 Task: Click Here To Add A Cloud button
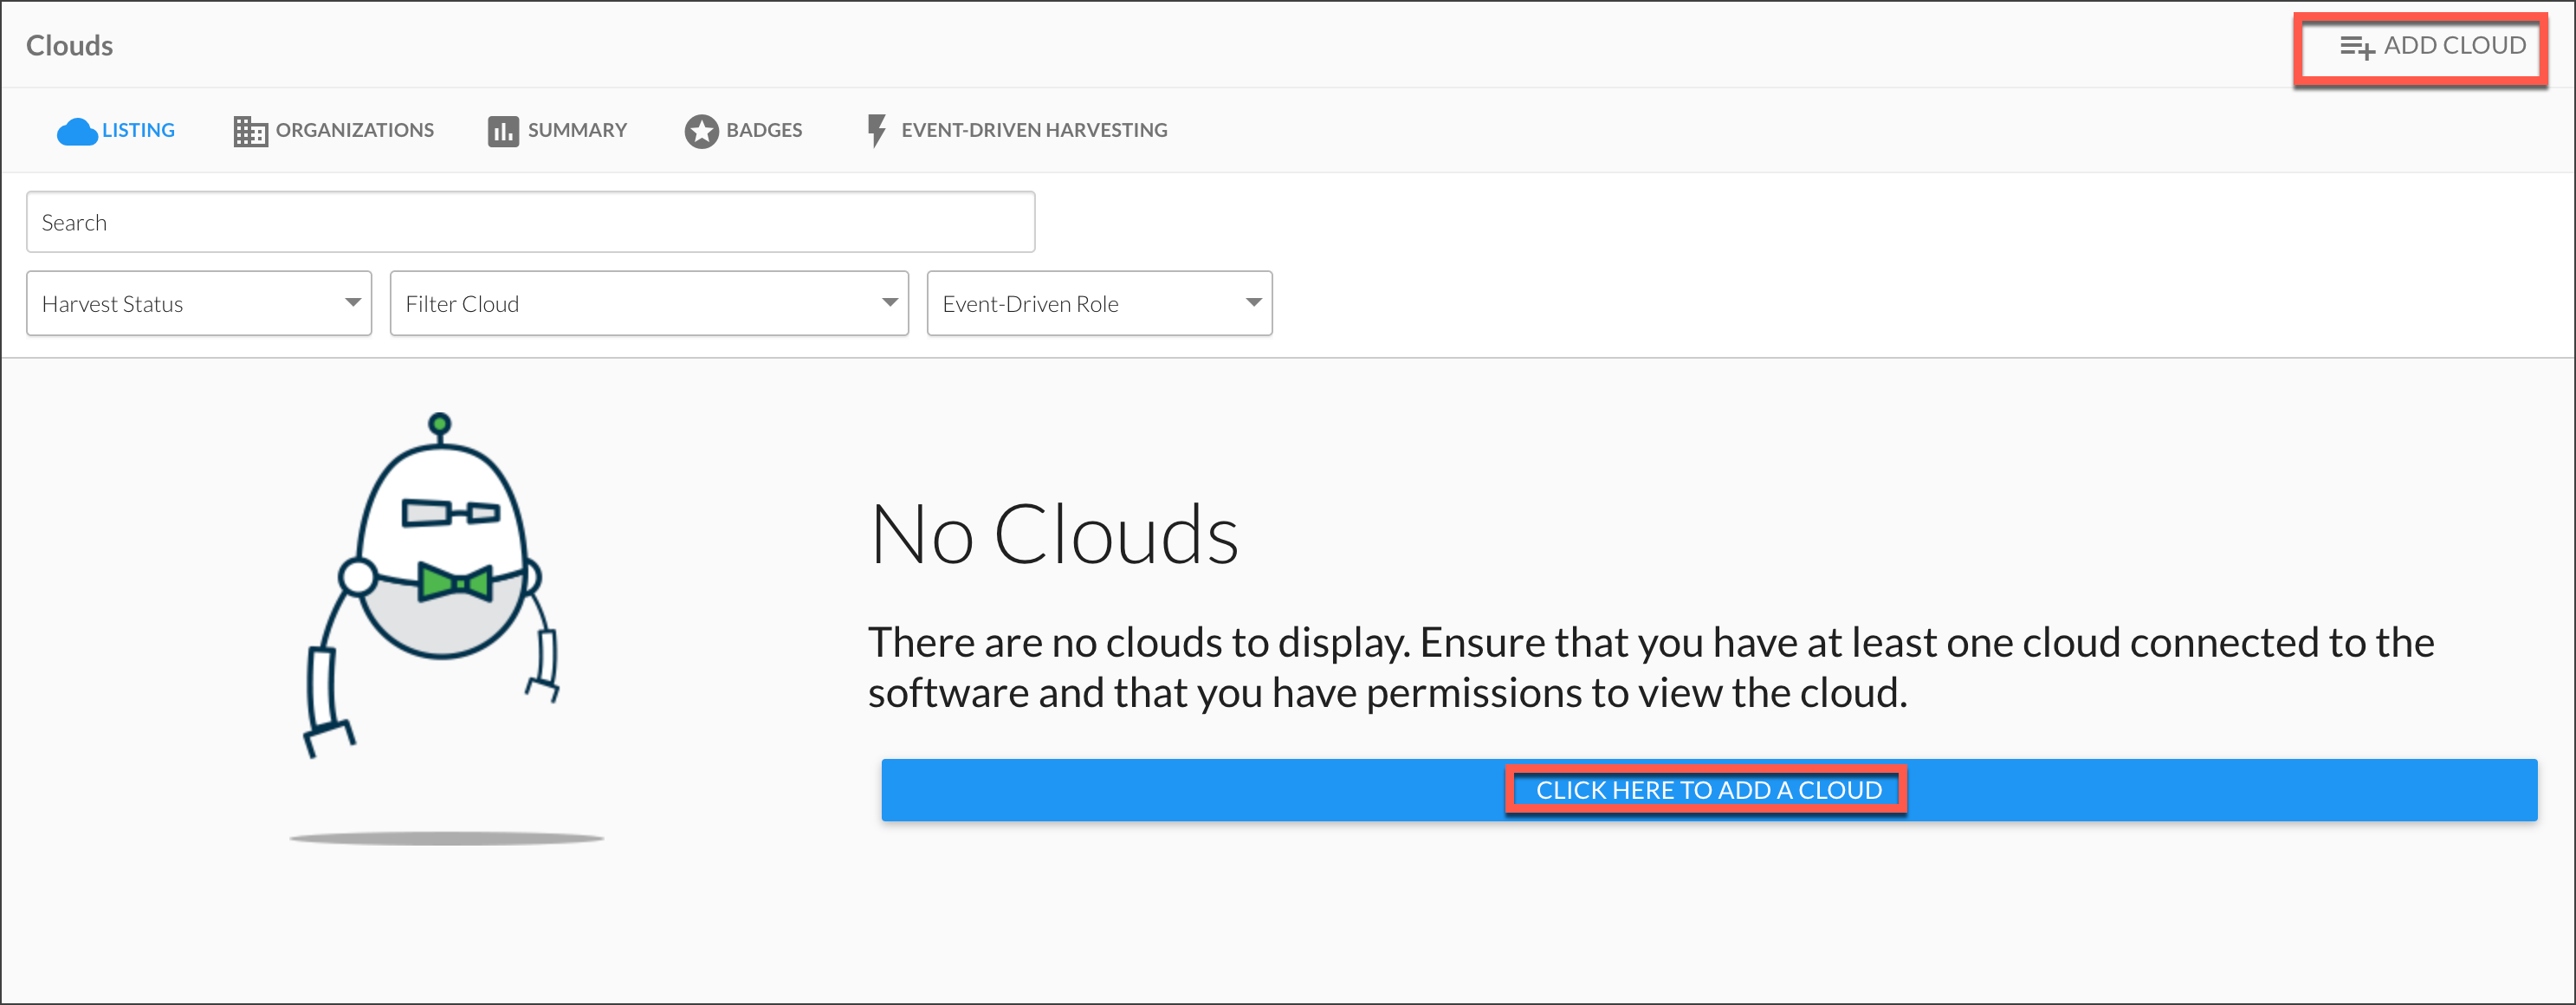point(1708,790)
